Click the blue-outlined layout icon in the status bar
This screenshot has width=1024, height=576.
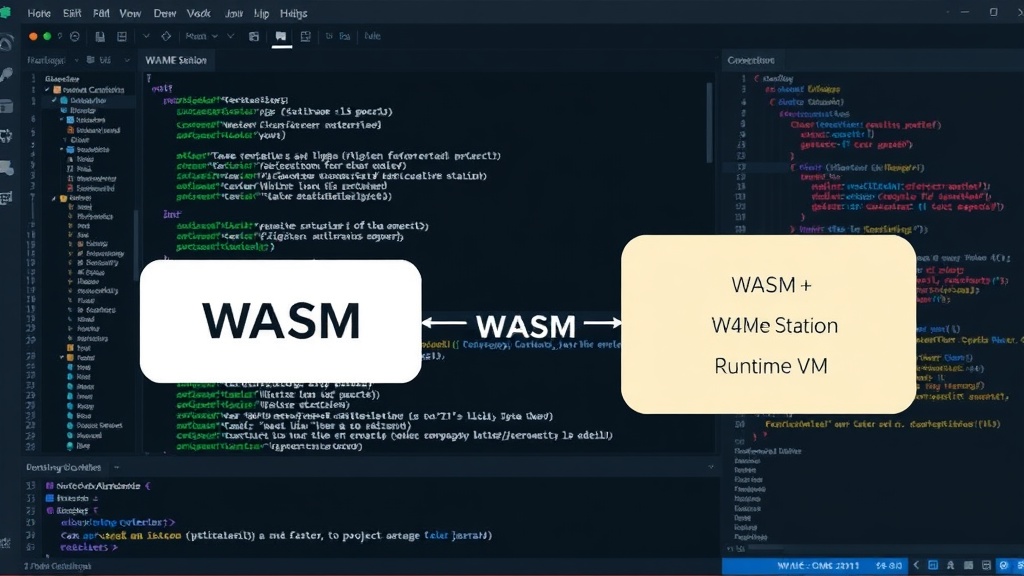pyautogui.click(x=933, y=566)
